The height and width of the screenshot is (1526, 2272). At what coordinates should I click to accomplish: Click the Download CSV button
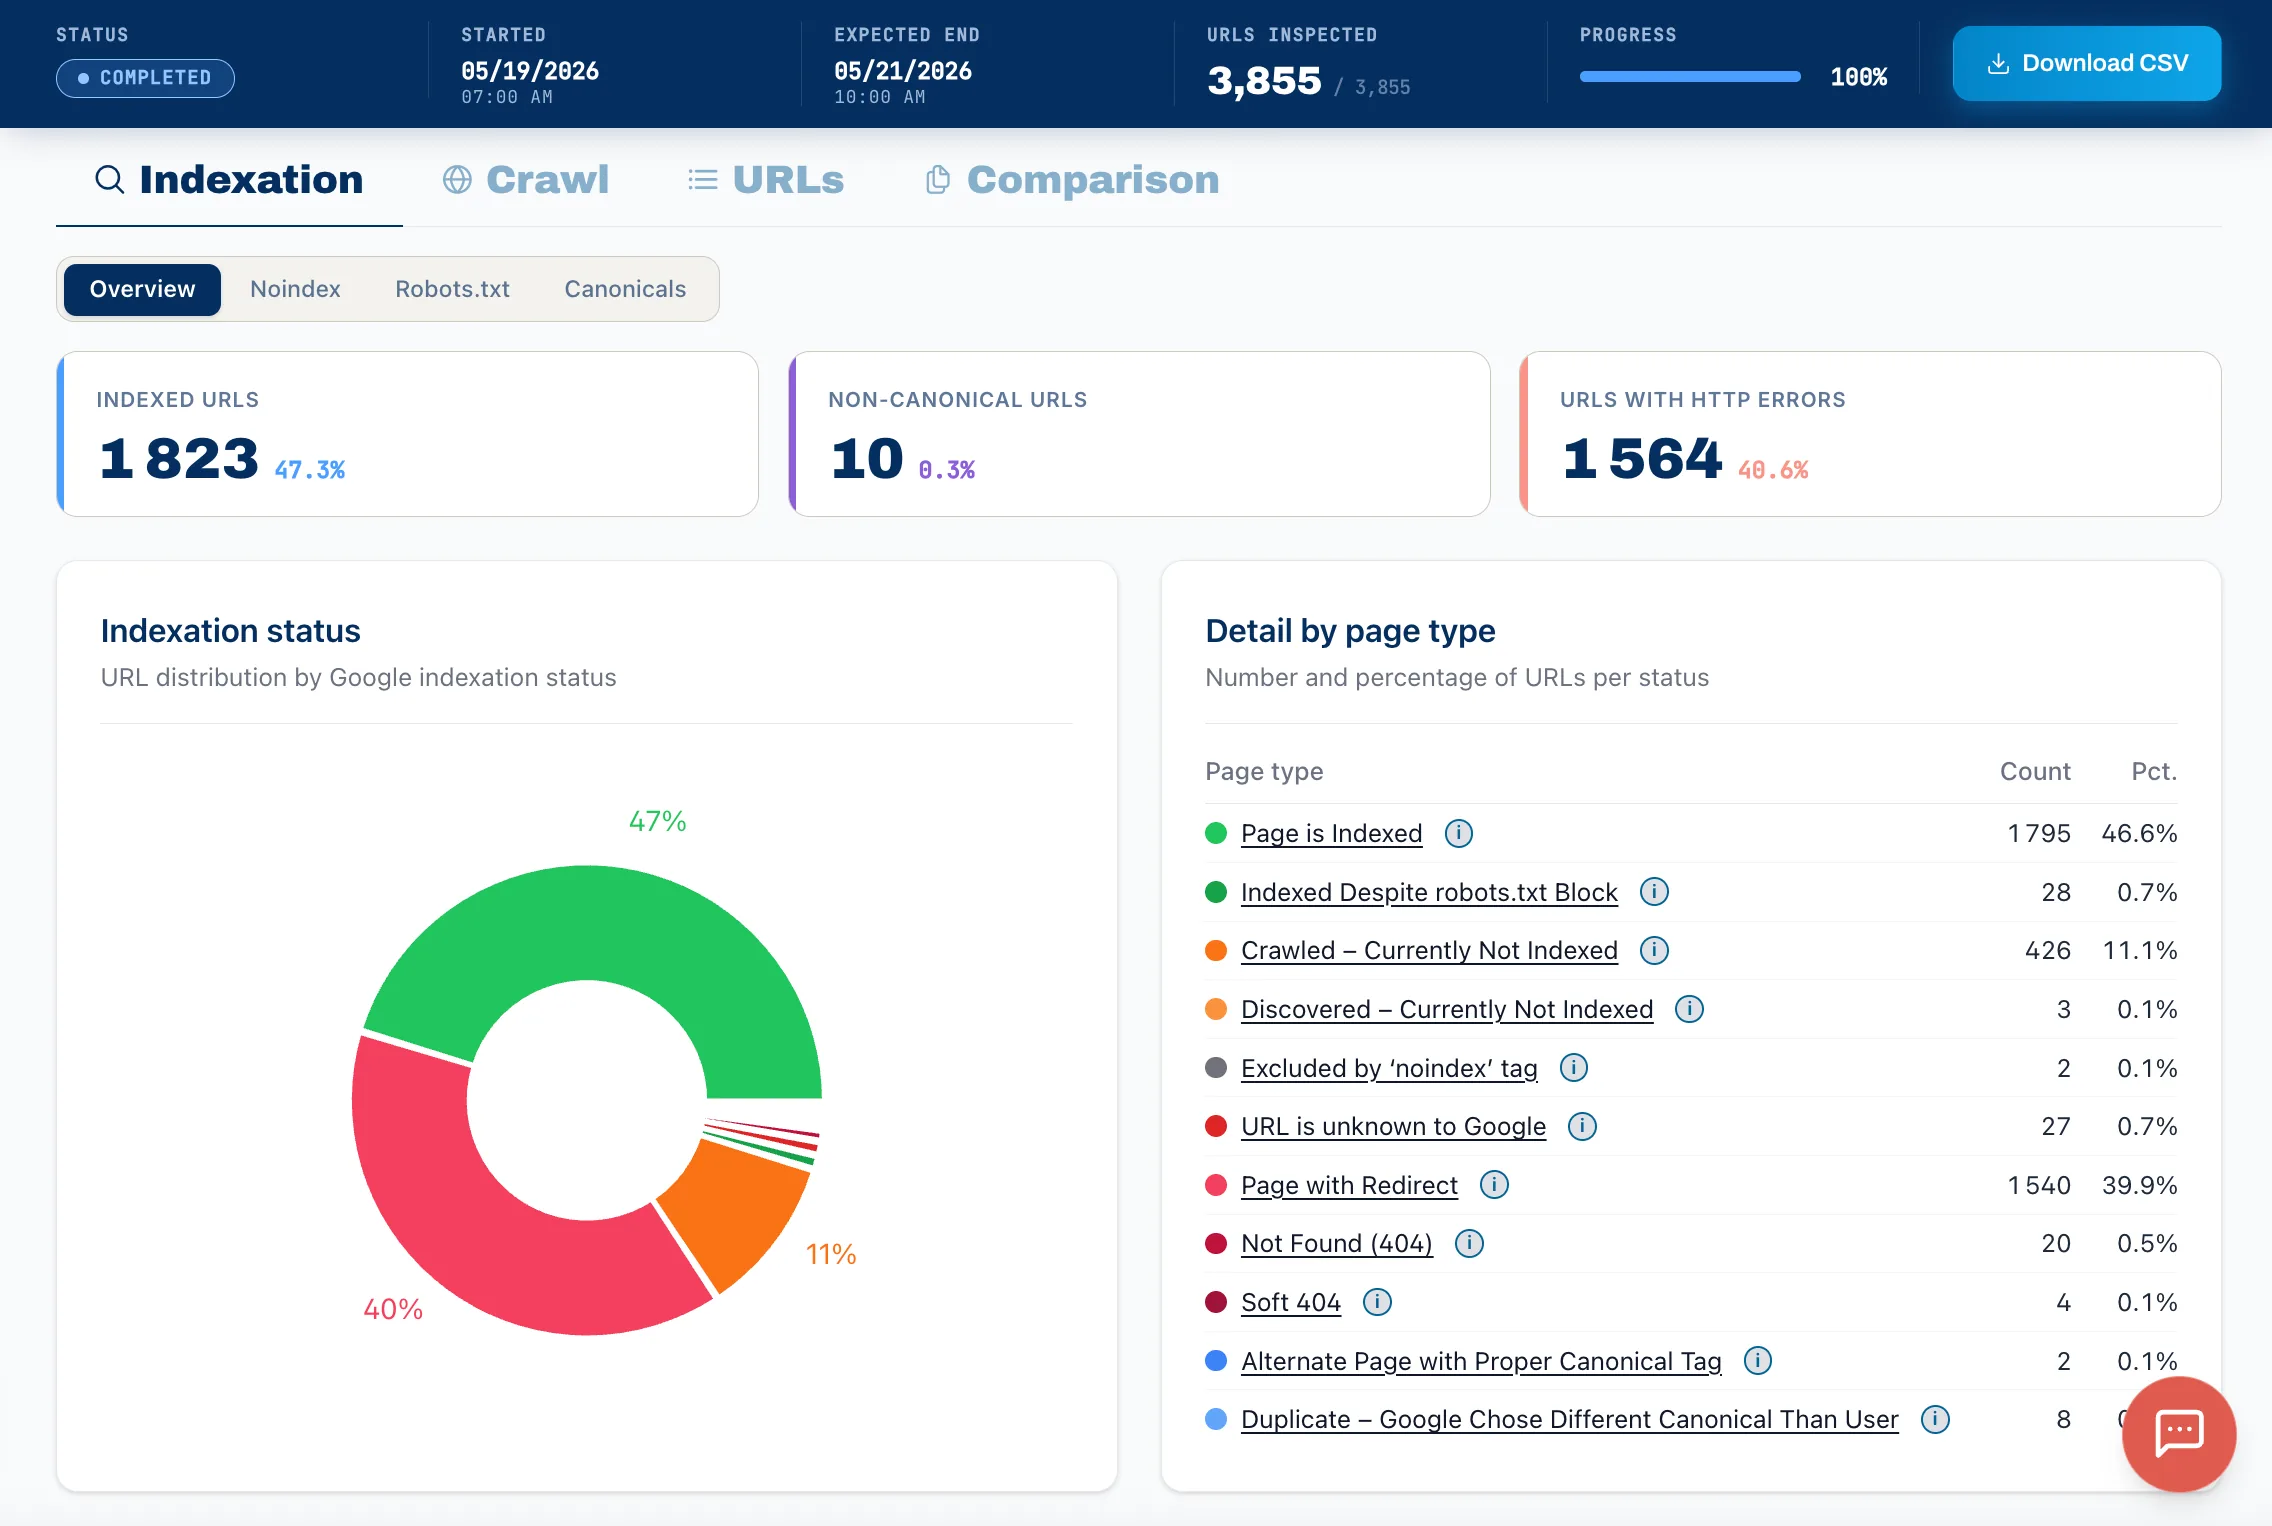tap(2087, 63)
